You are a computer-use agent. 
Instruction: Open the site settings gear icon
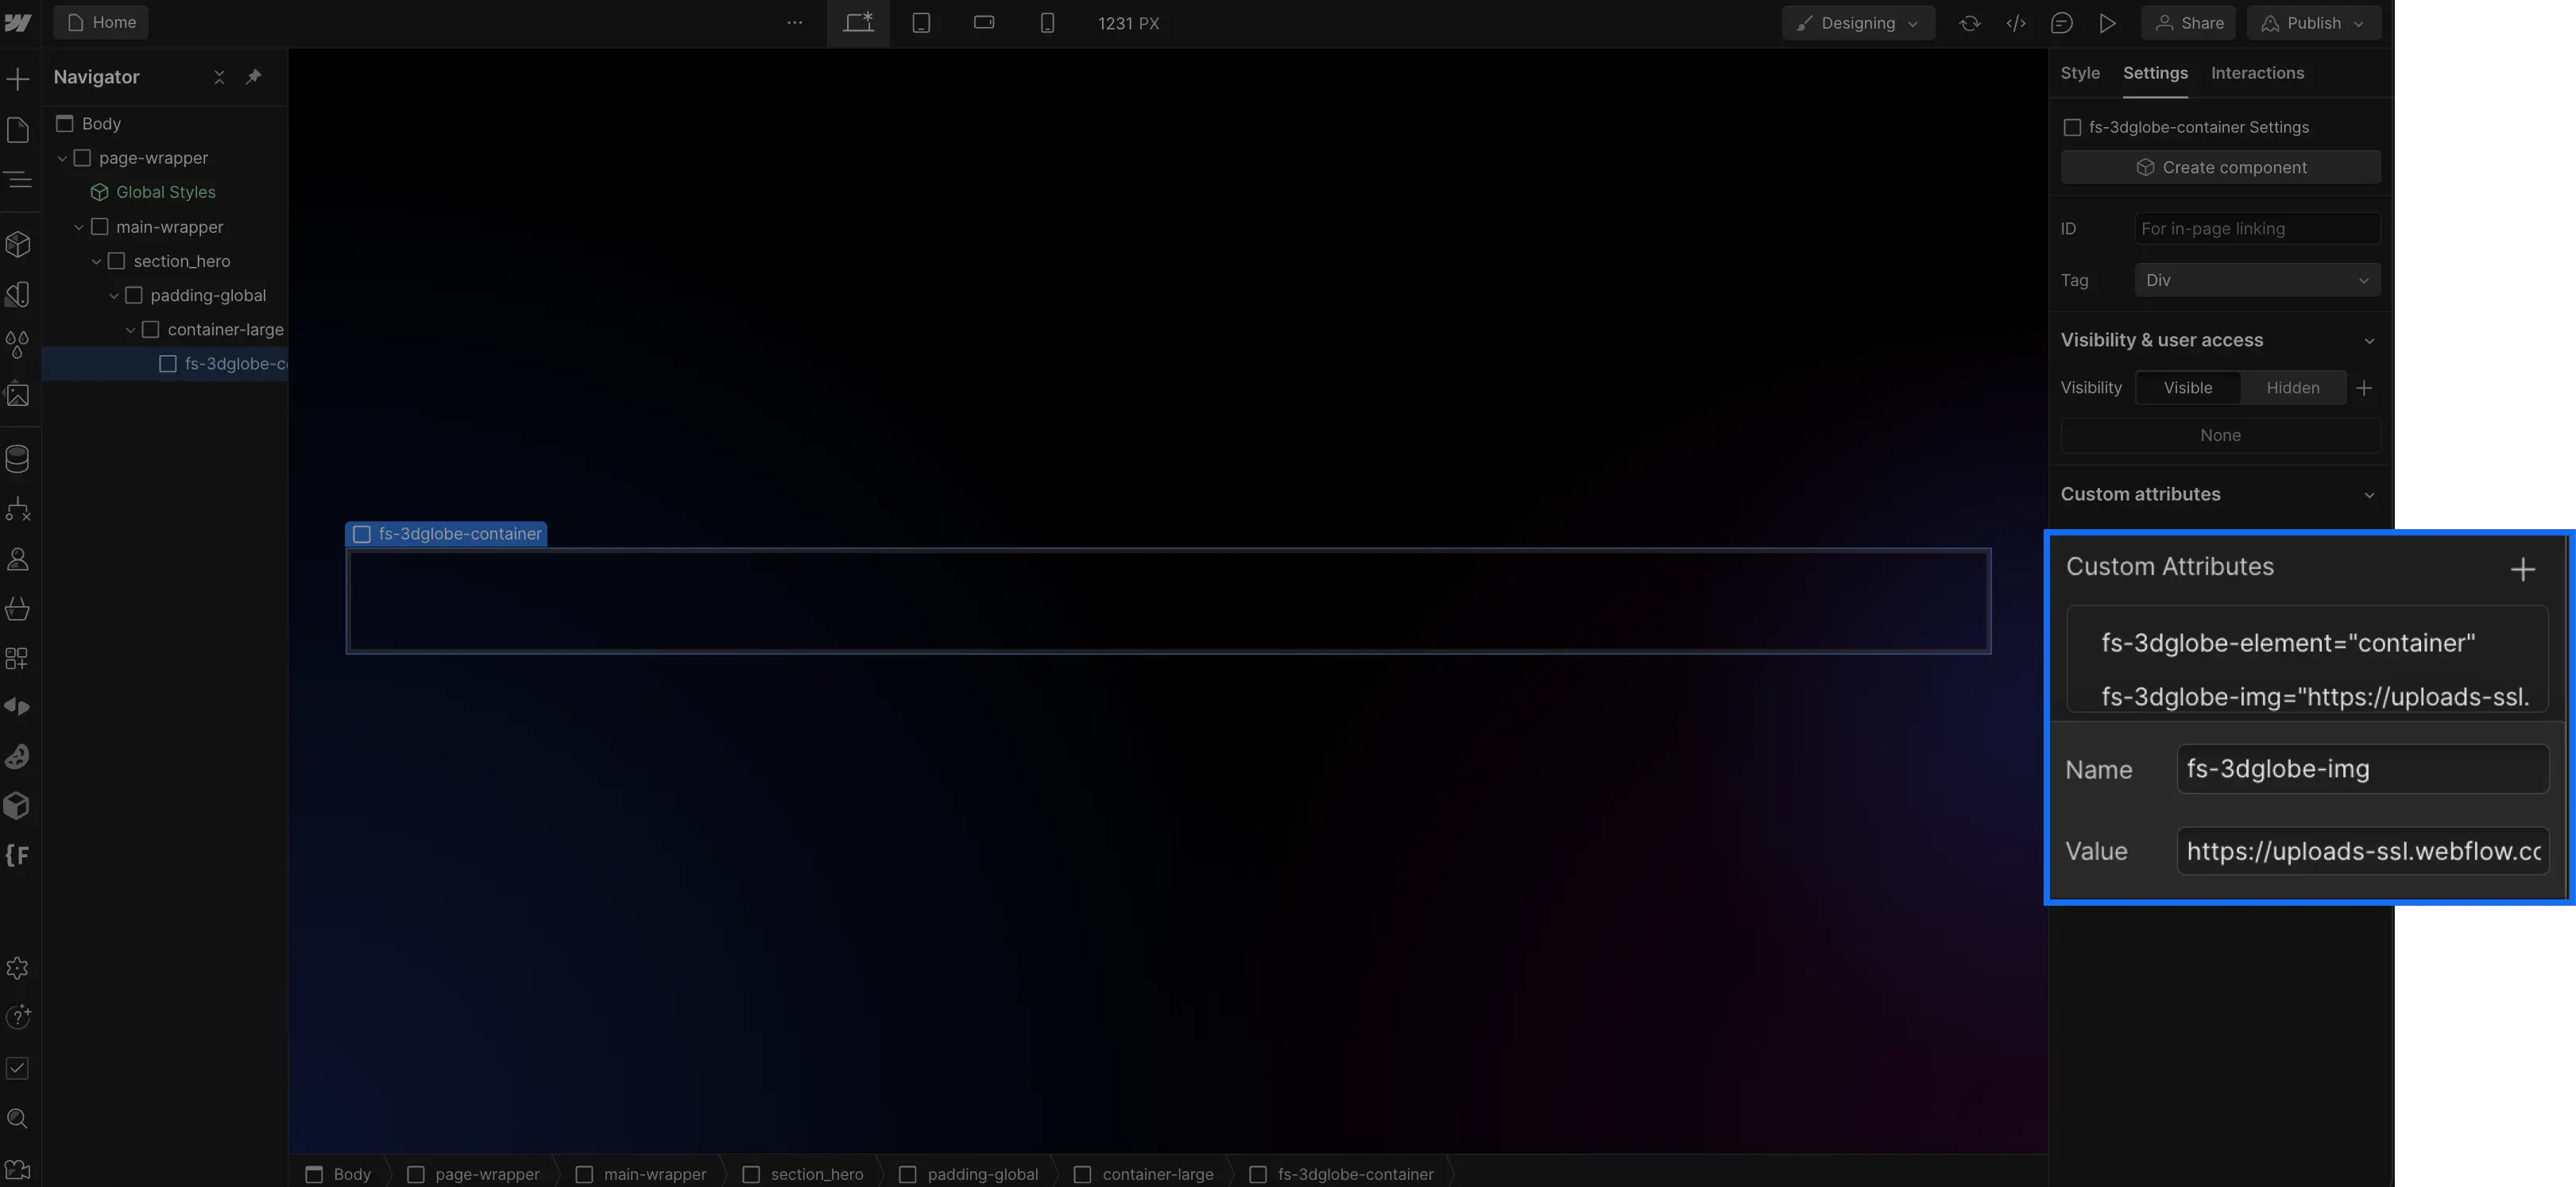coord(18,968)
